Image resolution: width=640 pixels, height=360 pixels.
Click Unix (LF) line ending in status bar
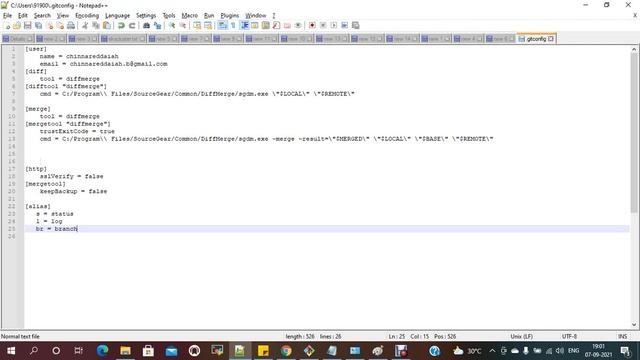pyautogui.click(x=521, y=336)
